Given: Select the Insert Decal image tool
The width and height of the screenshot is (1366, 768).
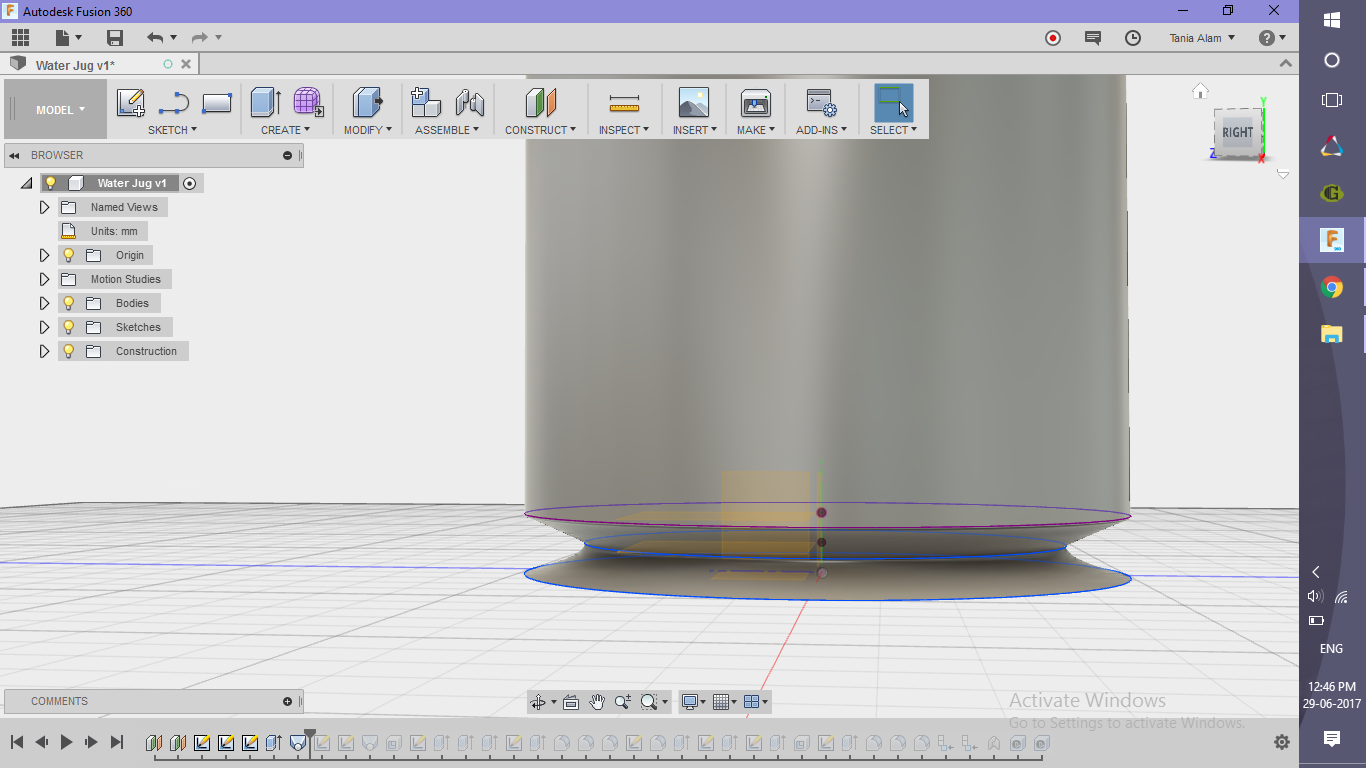Looking at the screenshot, I should pyautogui.click(x=693, y=103).
